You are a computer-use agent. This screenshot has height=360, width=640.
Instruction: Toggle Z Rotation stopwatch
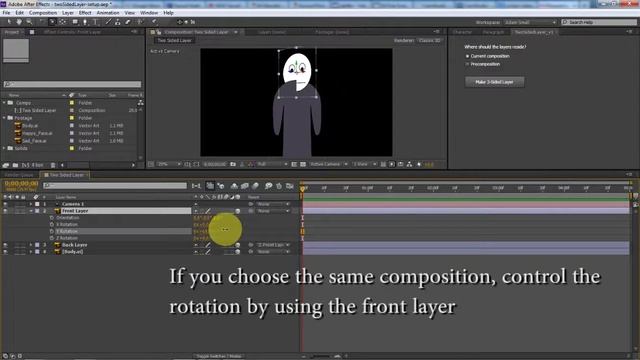52,238
